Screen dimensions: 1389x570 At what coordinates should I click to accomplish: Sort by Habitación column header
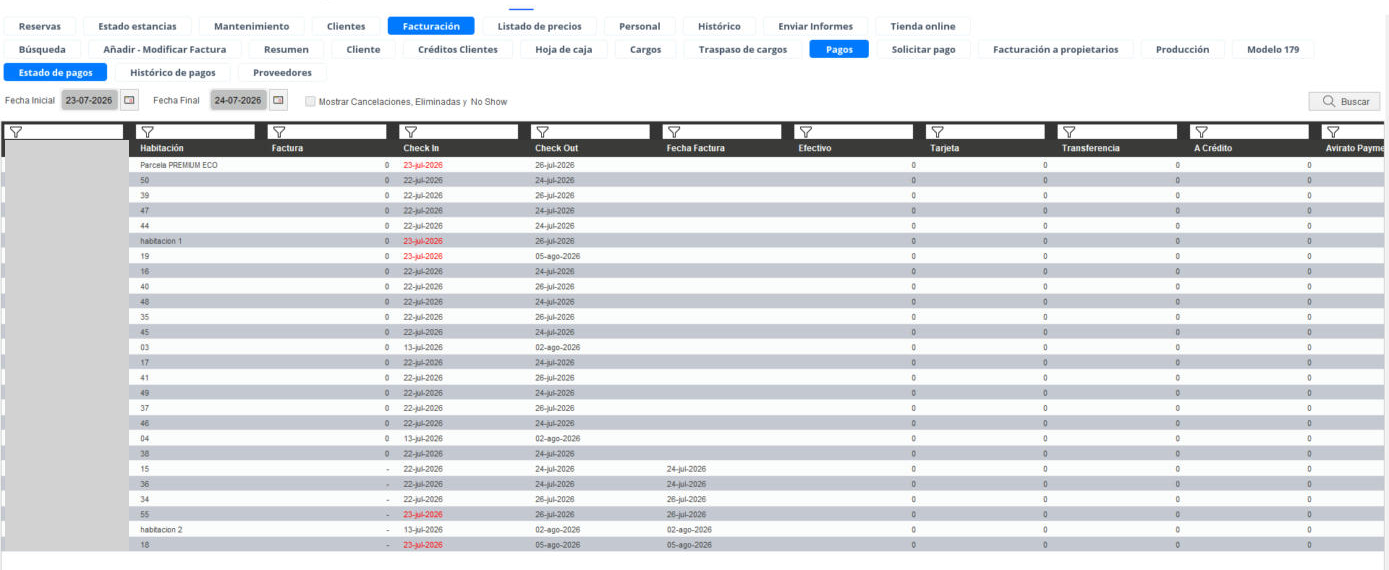(163, 148)
